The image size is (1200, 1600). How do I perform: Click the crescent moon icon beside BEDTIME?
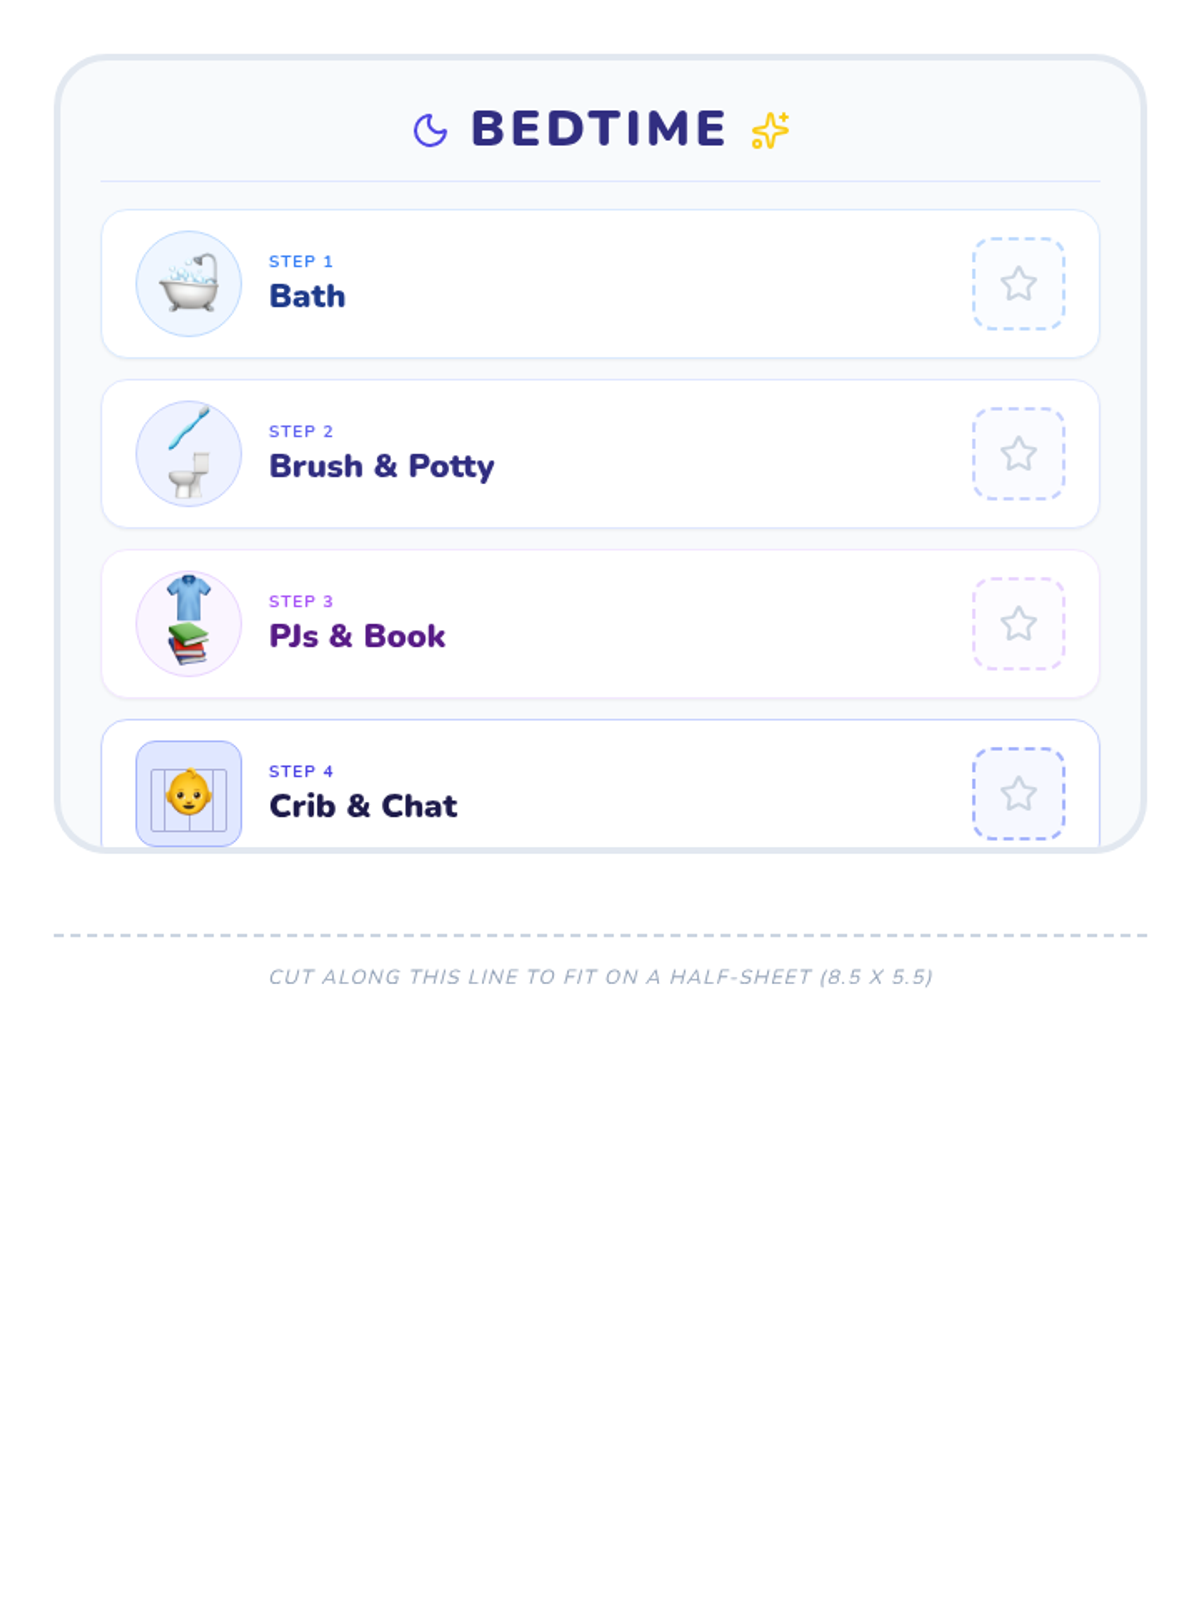(x=430, y=130)
